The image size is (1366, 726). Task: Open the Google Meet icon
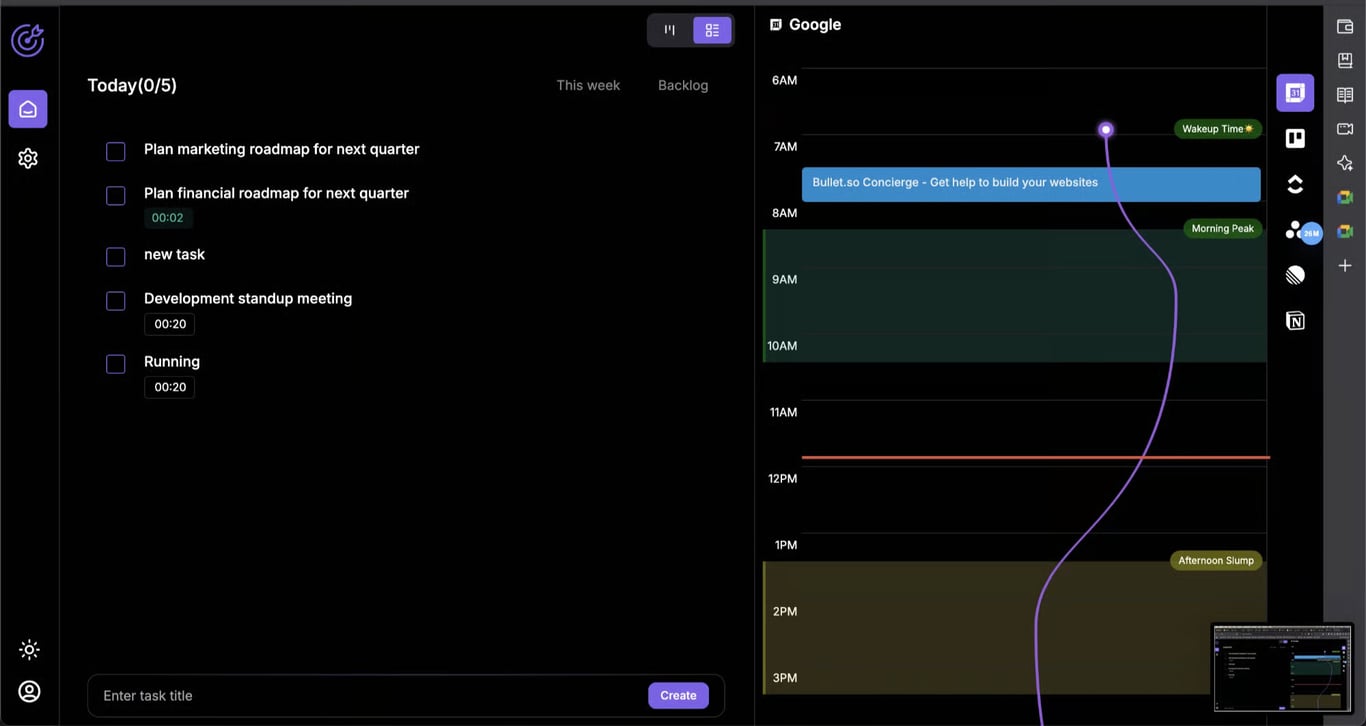[x=1345, y=197]
